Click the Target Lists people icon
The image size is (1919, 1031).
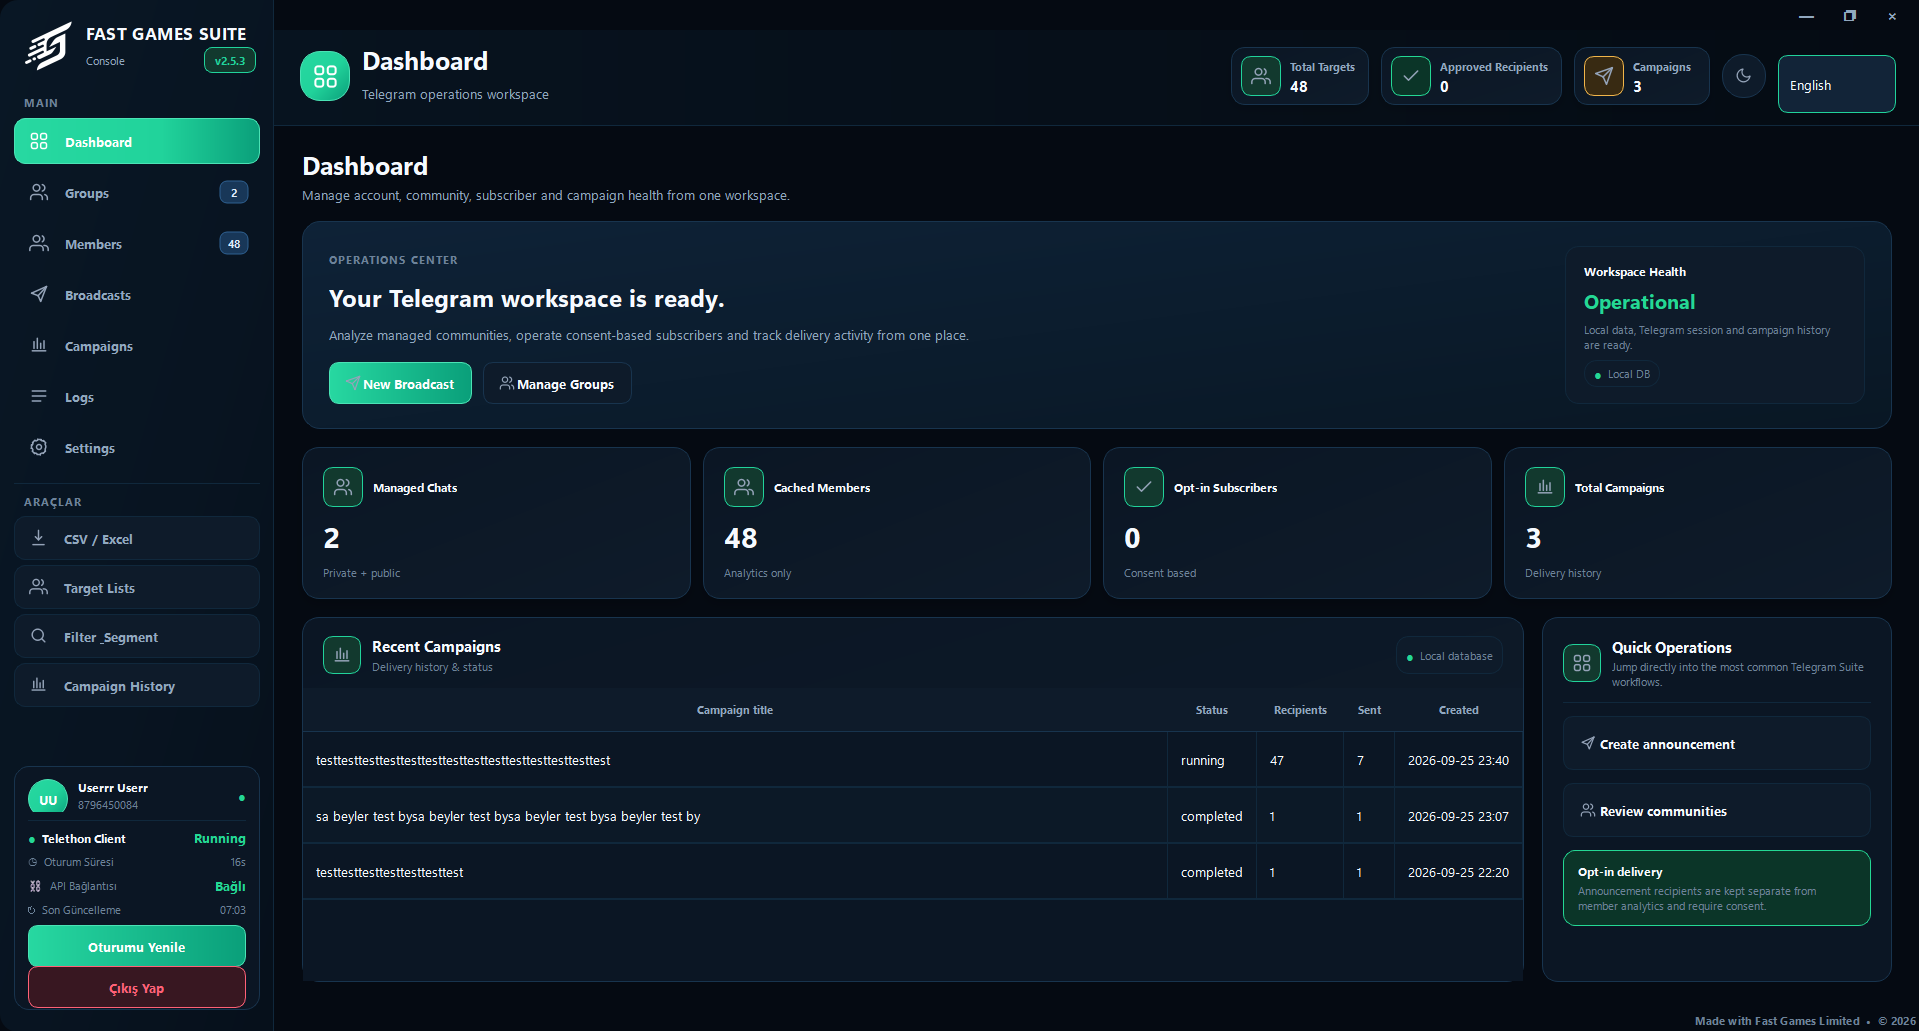pyautogui.click(x=39, y=587)
